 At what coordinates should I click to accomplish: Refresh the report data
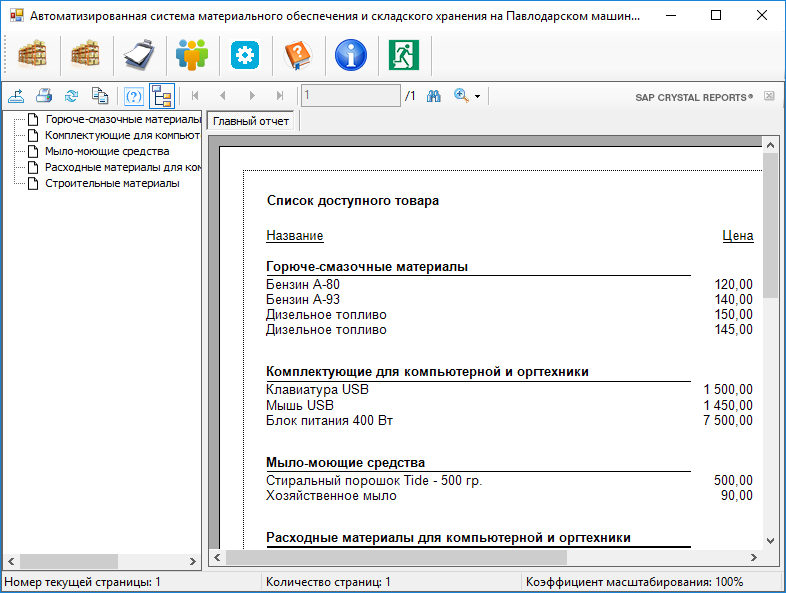coord(72,96)
